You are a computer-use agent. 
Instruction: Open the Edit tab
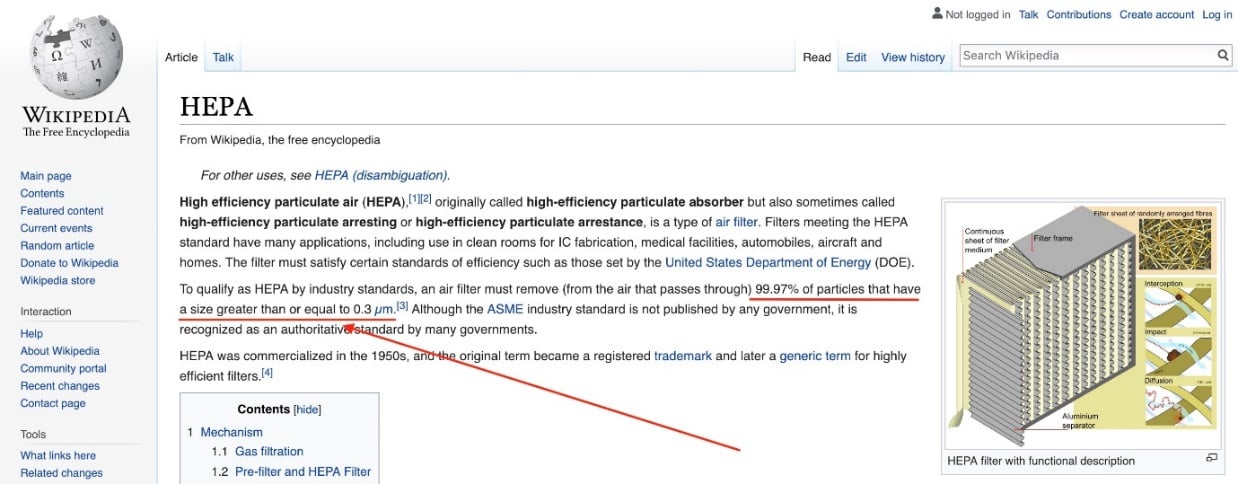856,57
